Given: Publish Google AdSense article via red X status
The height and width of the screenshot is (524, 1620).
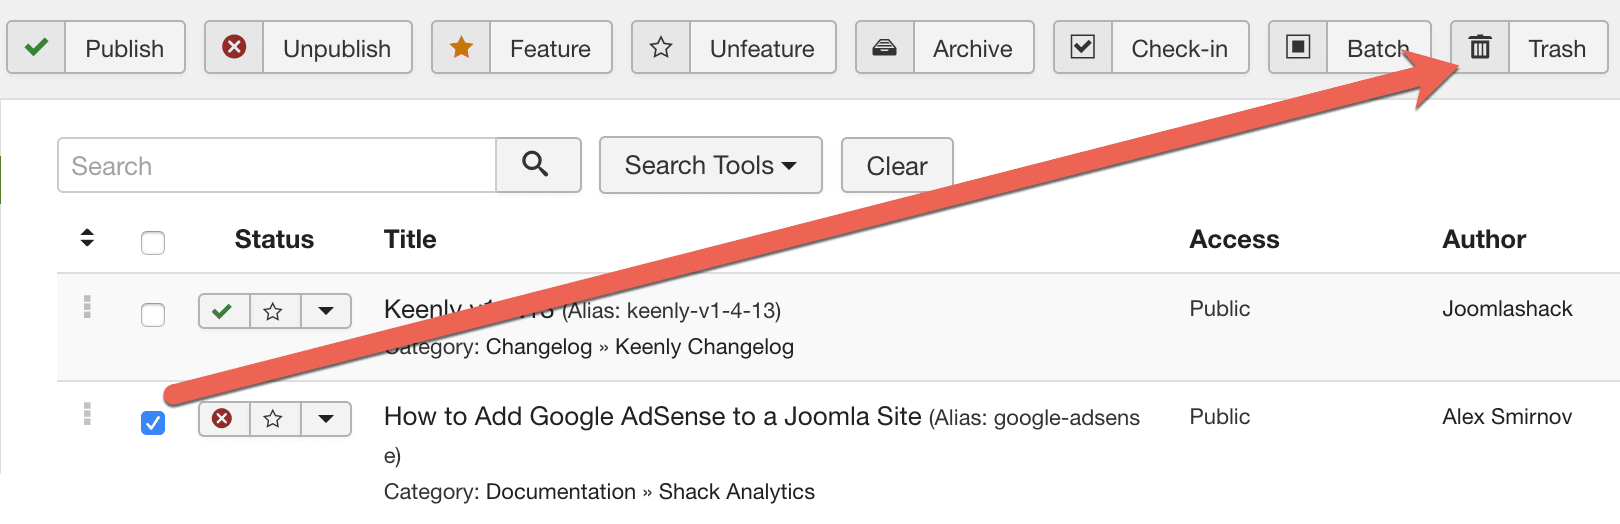Looking at the screenshot, I should (223, 419).
